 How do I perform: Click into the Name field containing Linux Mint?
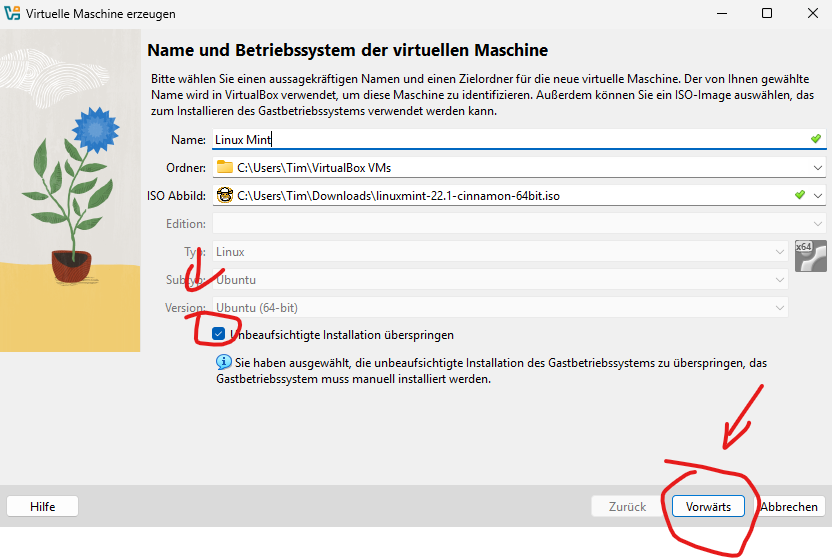click(x=519, y=140)
